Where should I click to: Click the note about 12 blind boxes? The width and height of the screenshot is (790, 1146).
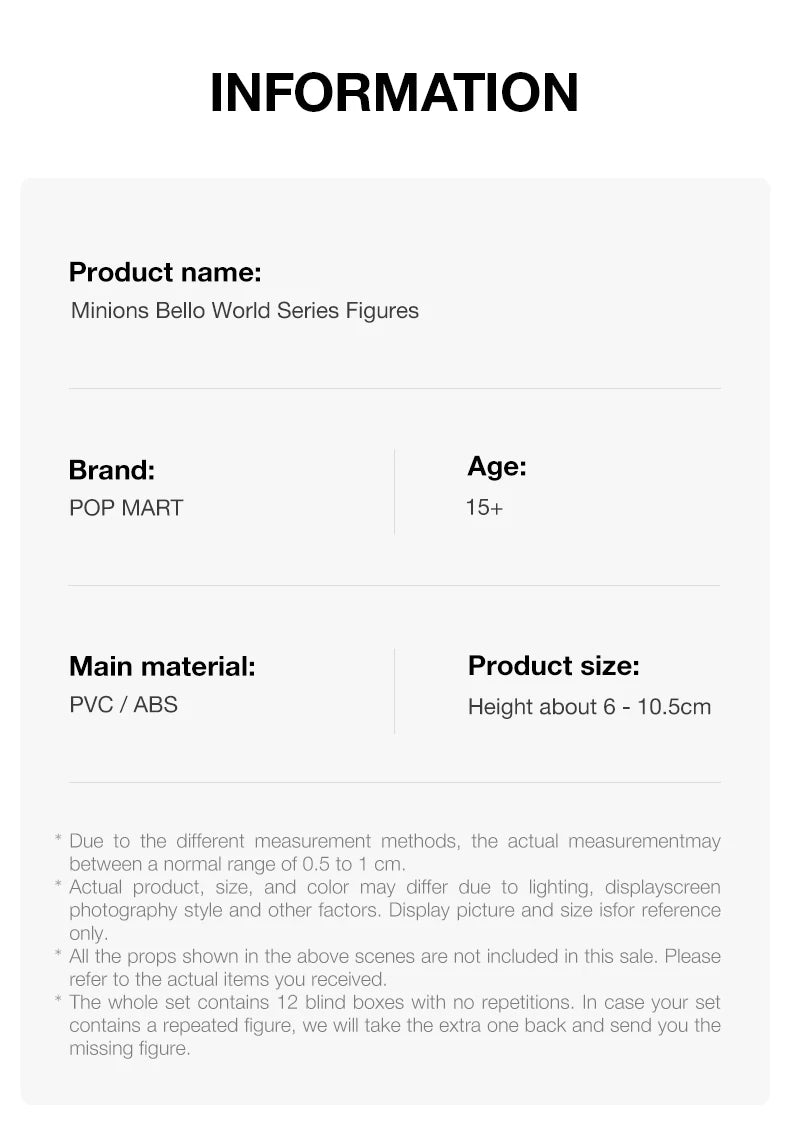point(394,1025)
